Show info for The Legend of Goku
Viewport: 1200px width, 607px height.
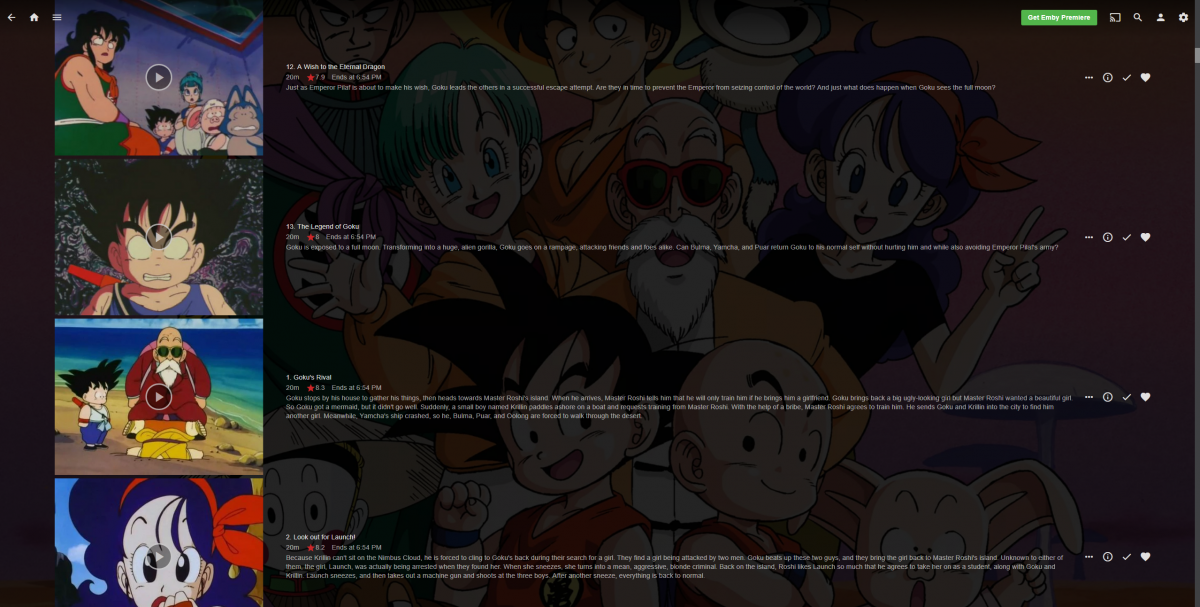(x=1107, y=237)
